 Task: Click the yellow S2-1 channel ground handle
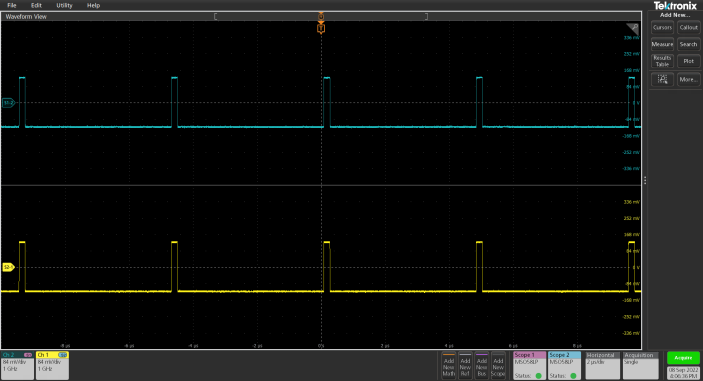(8, 268)
